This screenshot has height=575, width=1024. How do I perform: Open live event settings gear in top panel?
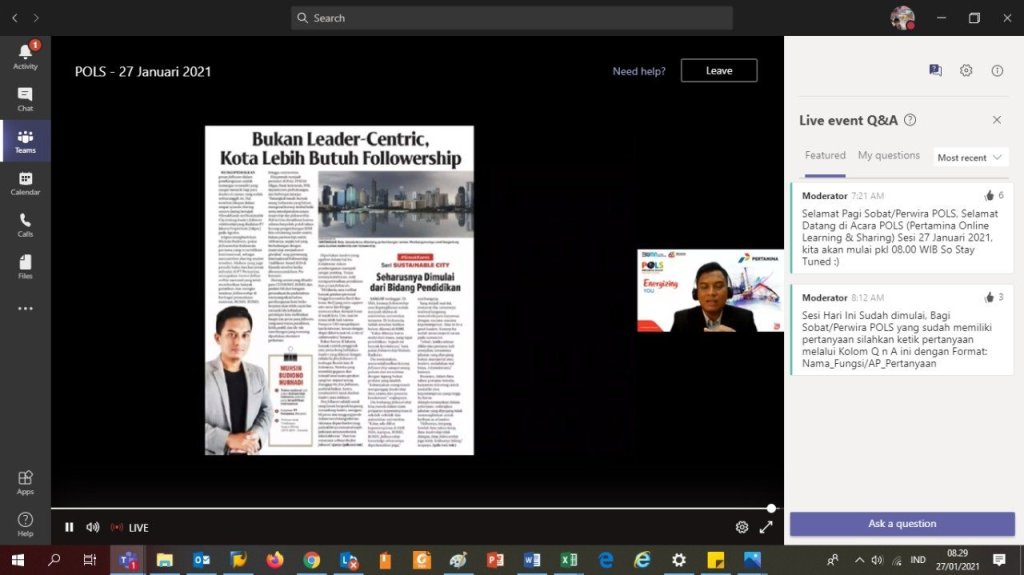(966, 71)
